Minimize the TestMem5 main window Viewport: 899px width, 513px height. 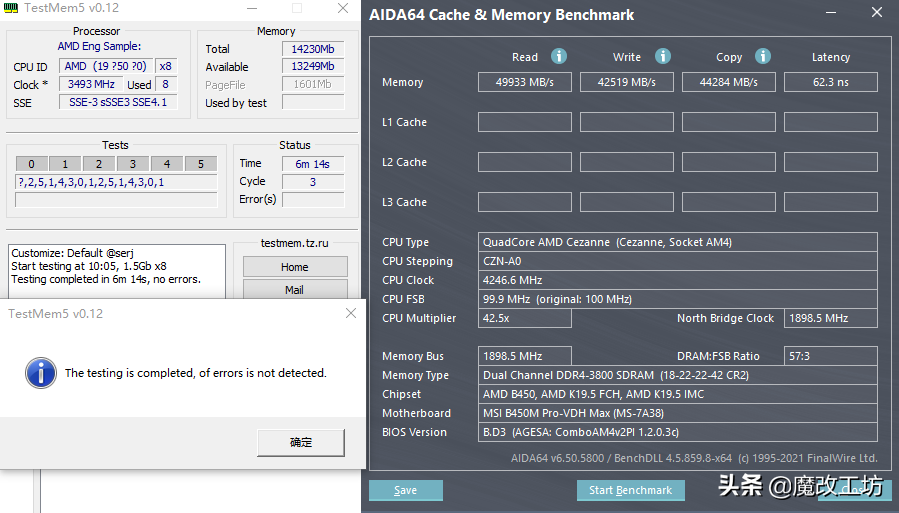252,8
